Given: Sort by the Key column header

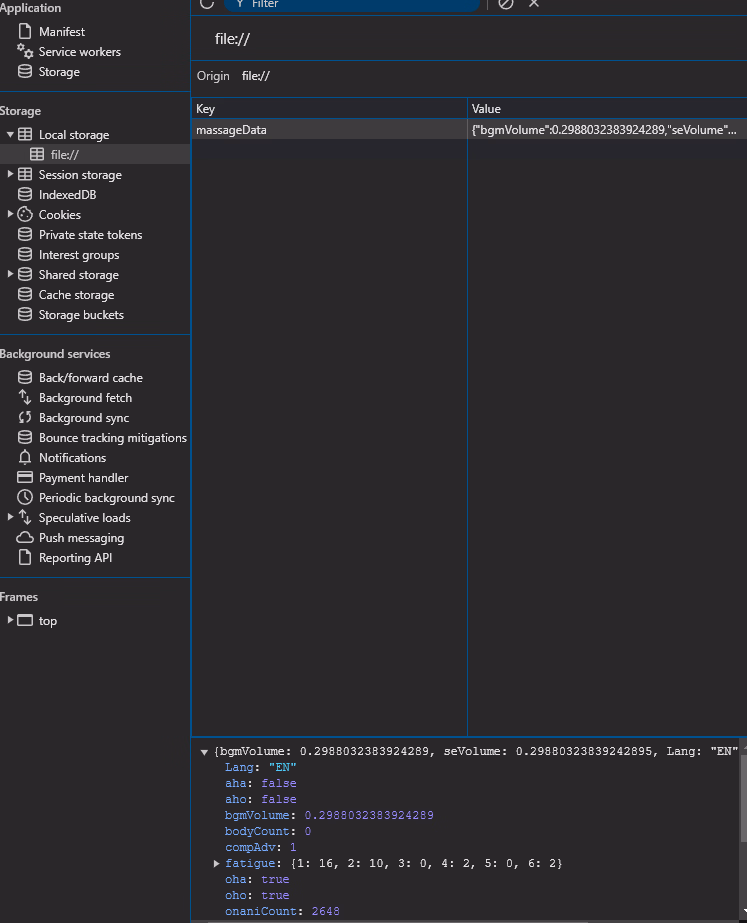Looking at the screenshot, I should pyautogui.click(x=329, y=109).
